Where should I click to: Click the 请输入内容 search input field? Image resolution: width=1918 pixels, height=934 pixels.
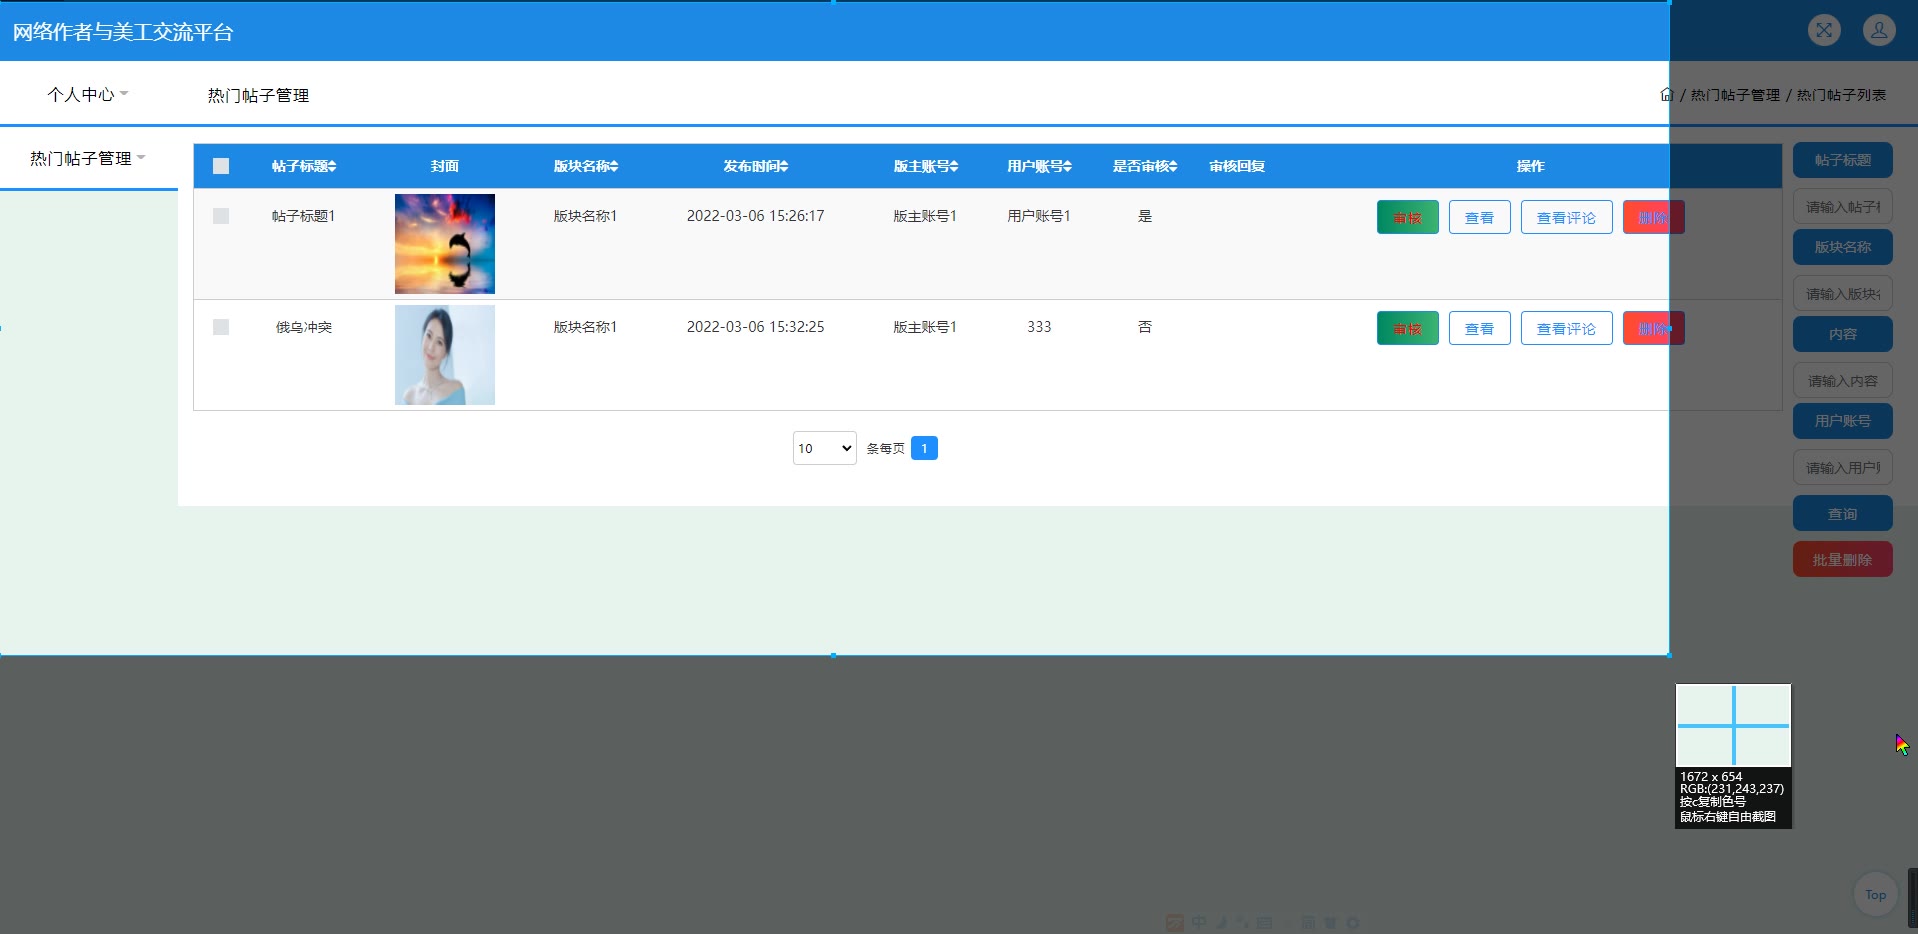click(x=1842, y=381)
